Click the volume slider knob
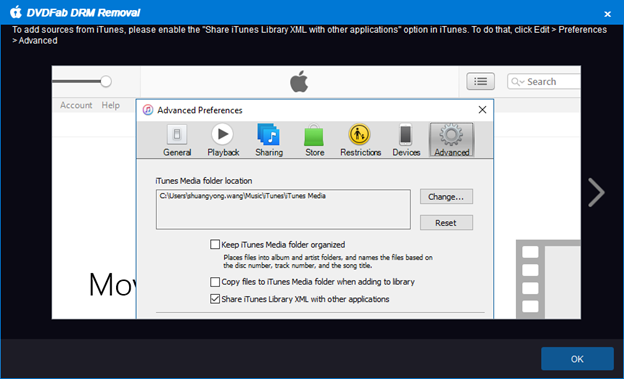Screen dimensions: 624x379 click(x=106, y=82)
